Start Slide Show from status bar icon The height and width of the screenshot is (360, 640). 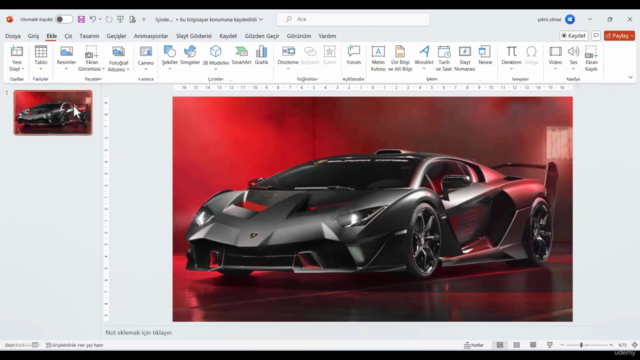[549, 345]
